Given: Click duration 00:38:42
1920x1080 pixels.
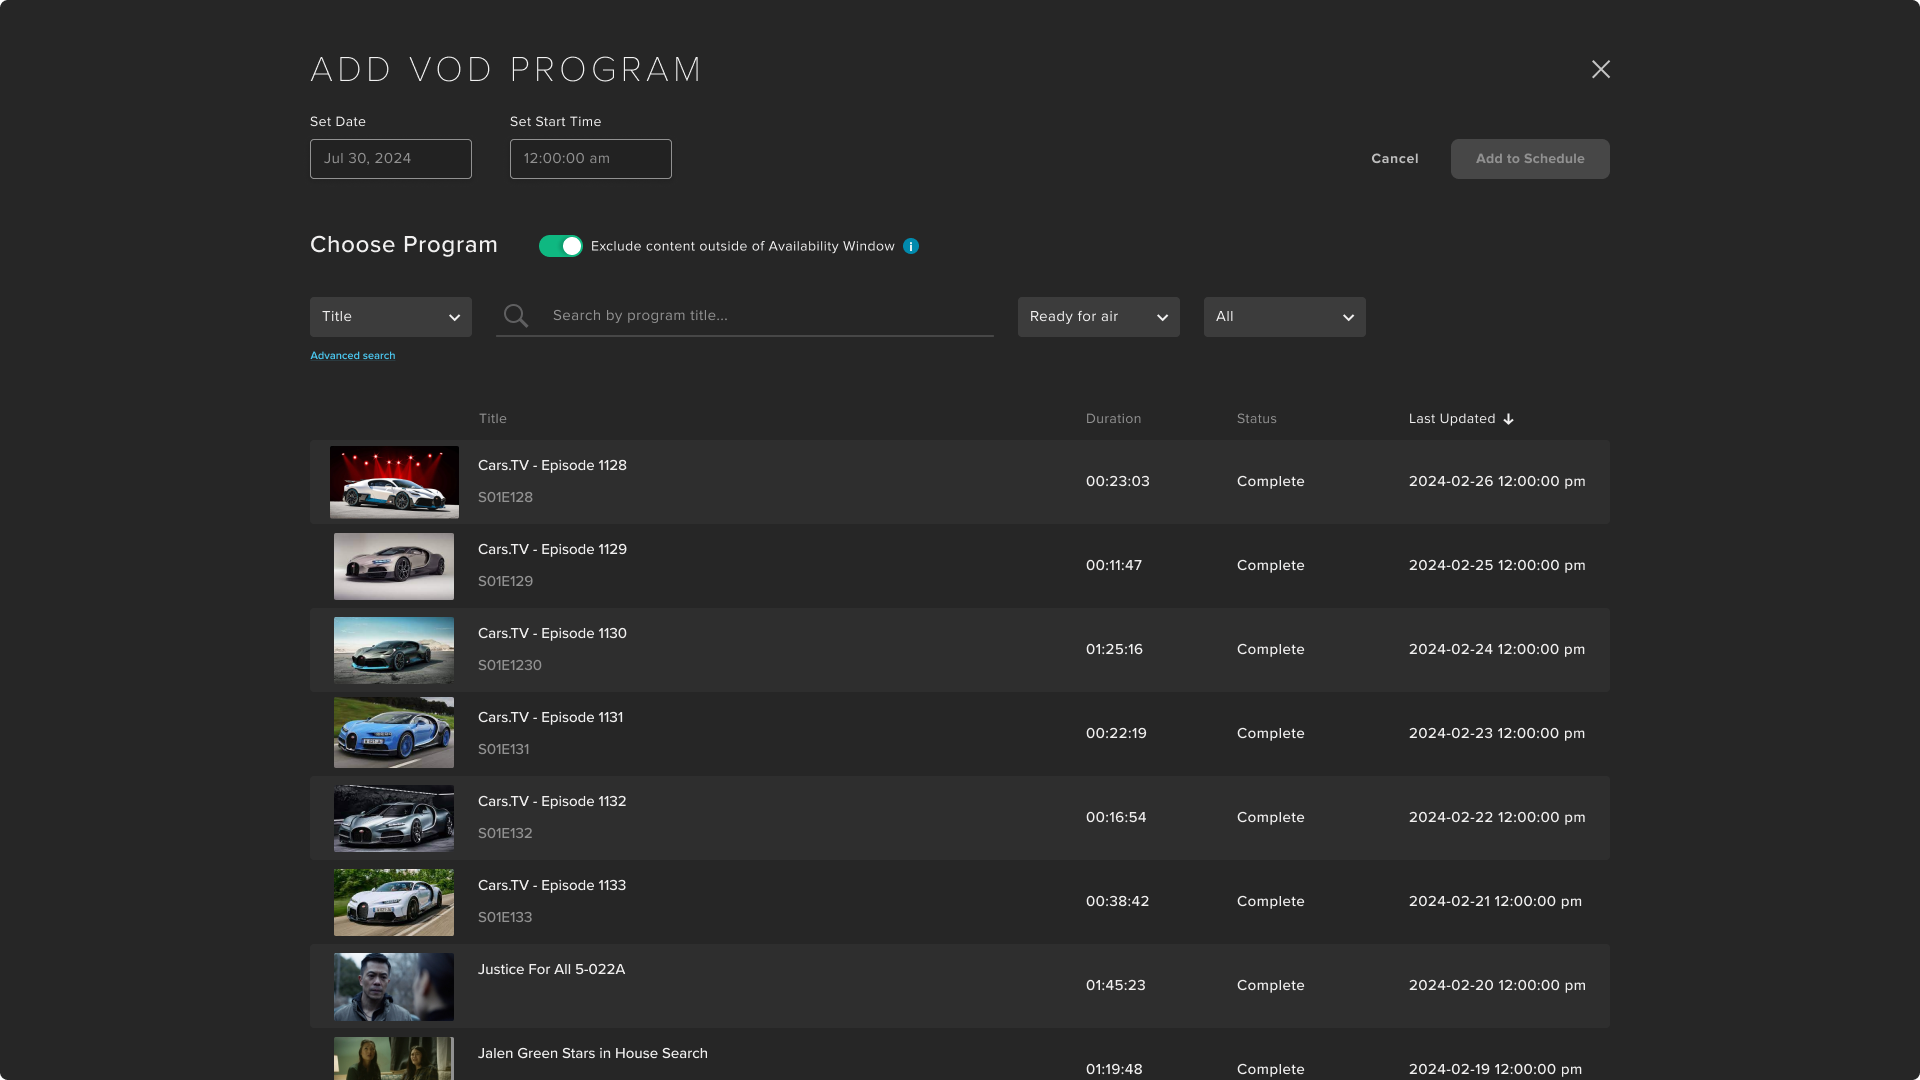Looking at the screenshot, I should [x=1118, y=902].
